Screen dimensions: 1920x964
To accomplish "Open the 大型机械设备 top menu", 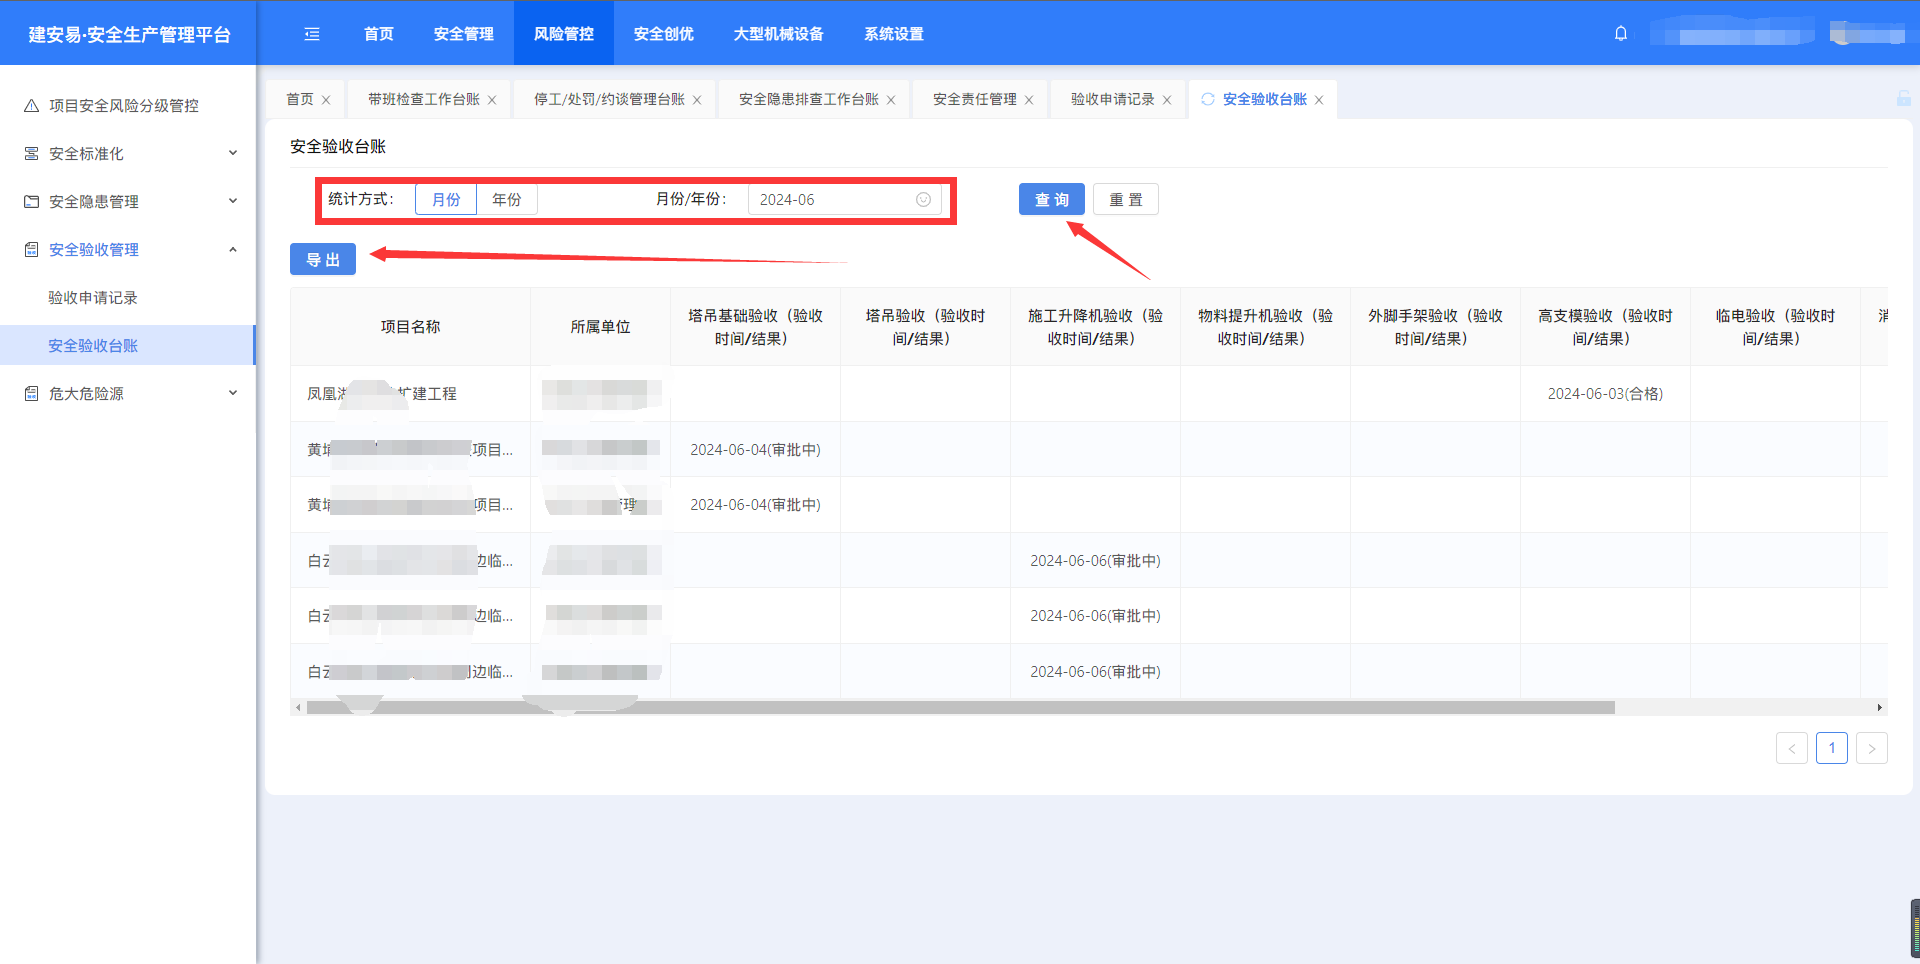I will pyautogui.click(x=778, y=34).
